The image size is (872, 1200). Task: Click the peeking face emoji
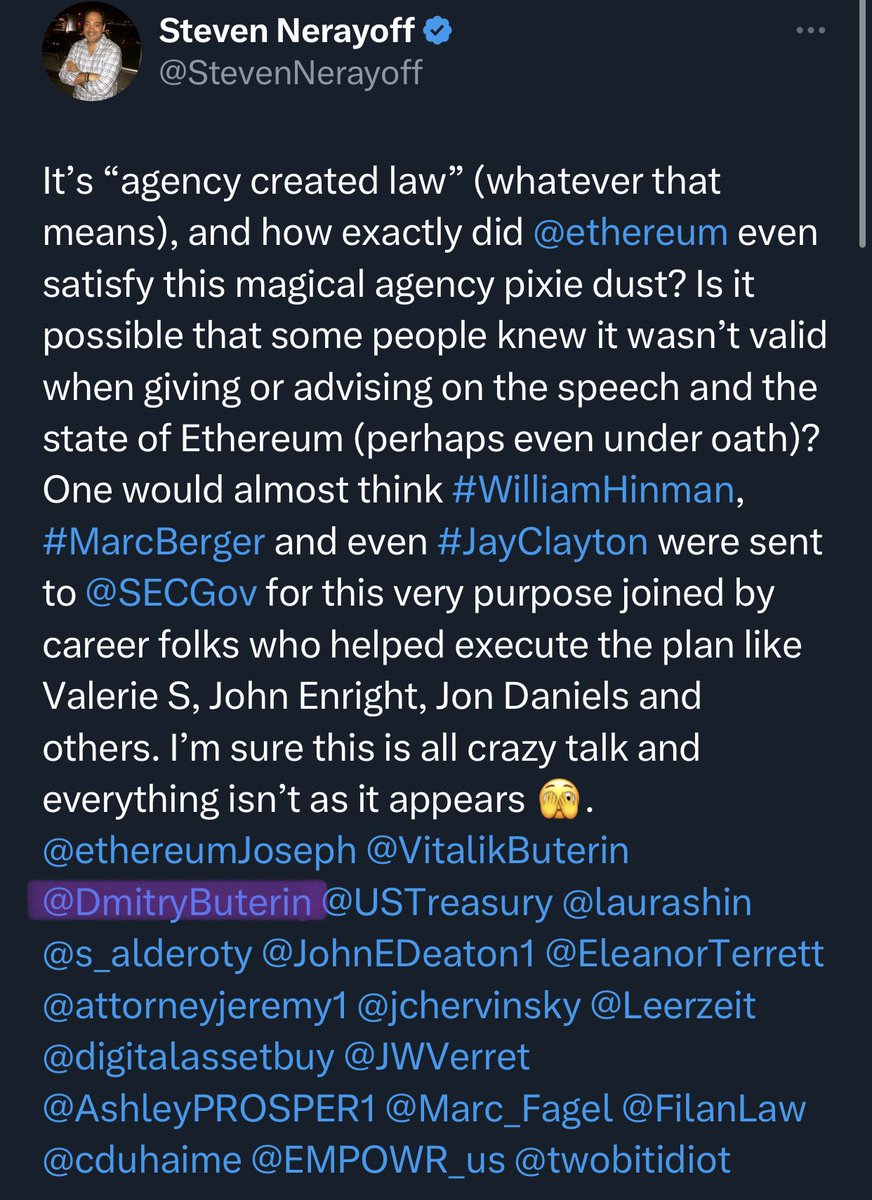[559, 799]
